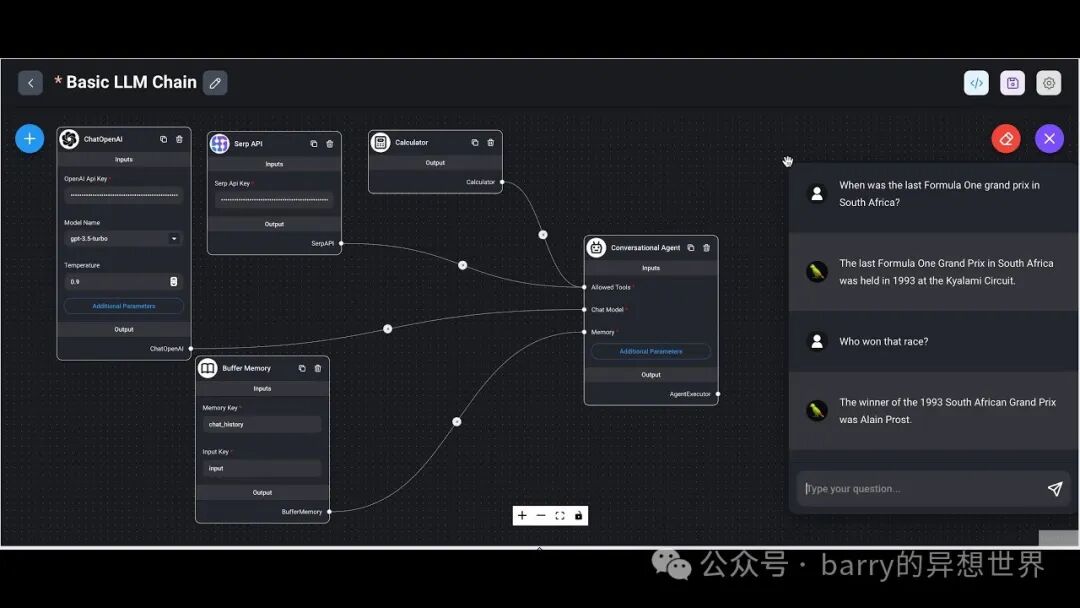This screenshot has width=1080, height=608.
Task: Click the Conversational Agent robot icon
Action: point(596,248)
